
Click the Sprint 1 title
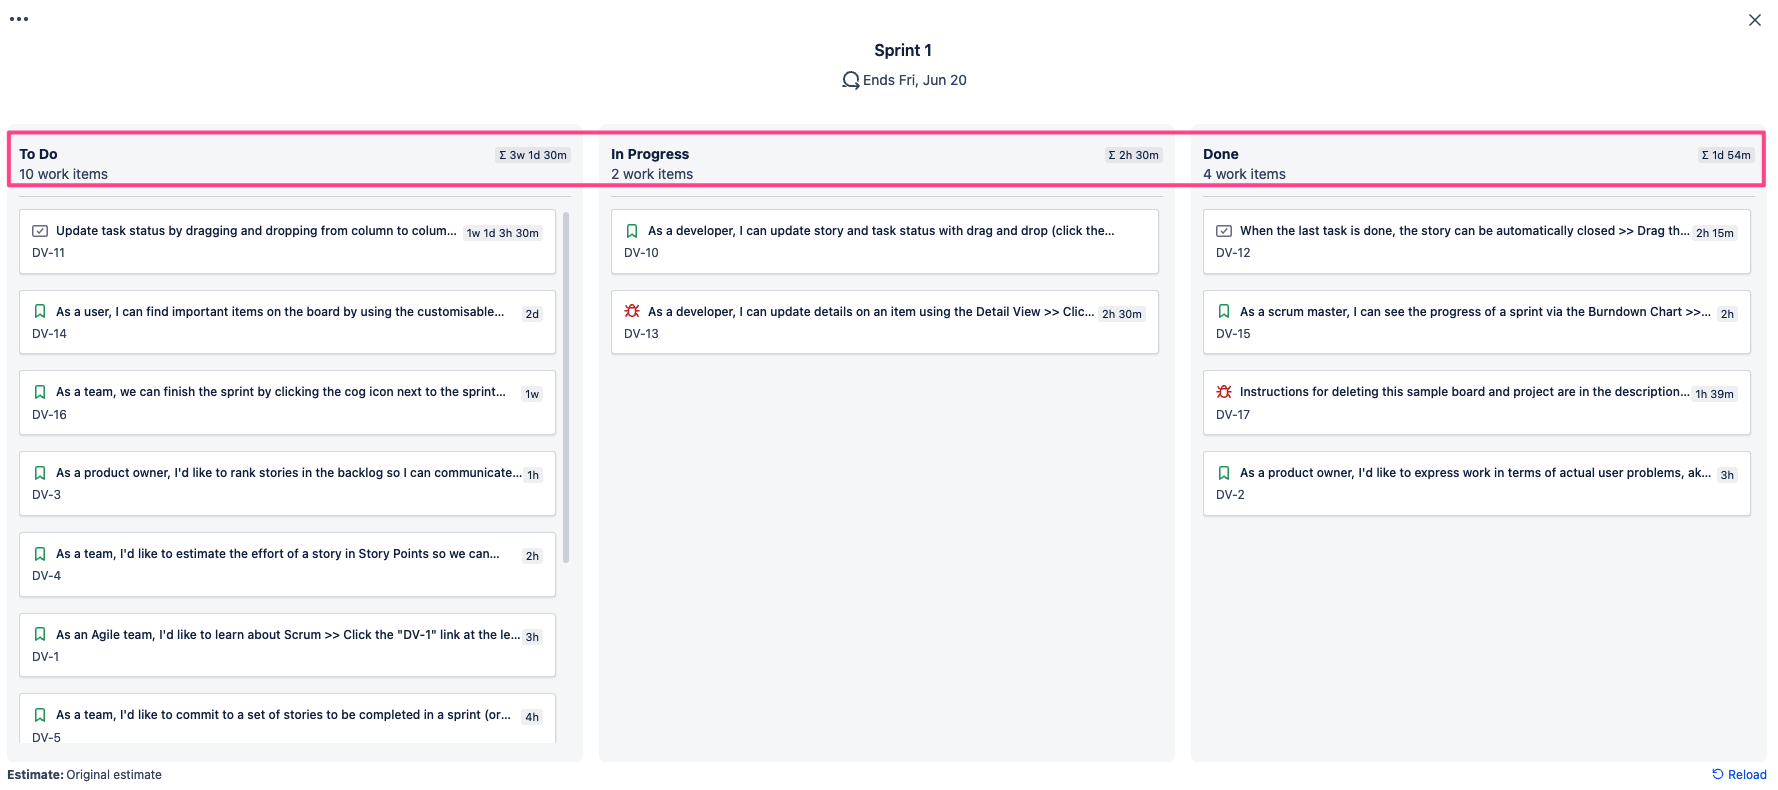pyautogui.click(x=902, y=50)
